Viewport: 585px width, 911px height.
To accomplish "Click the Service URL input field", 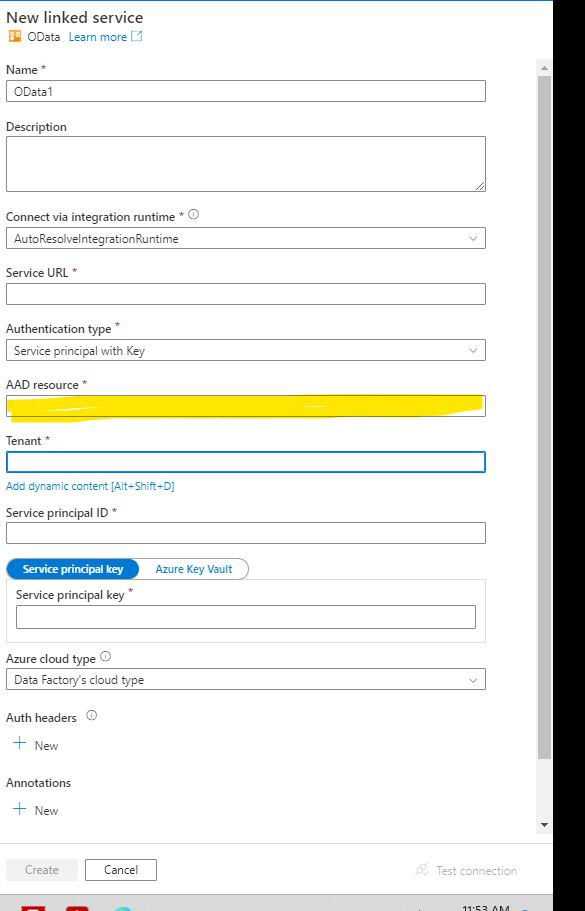I will (x=246, y=294).
